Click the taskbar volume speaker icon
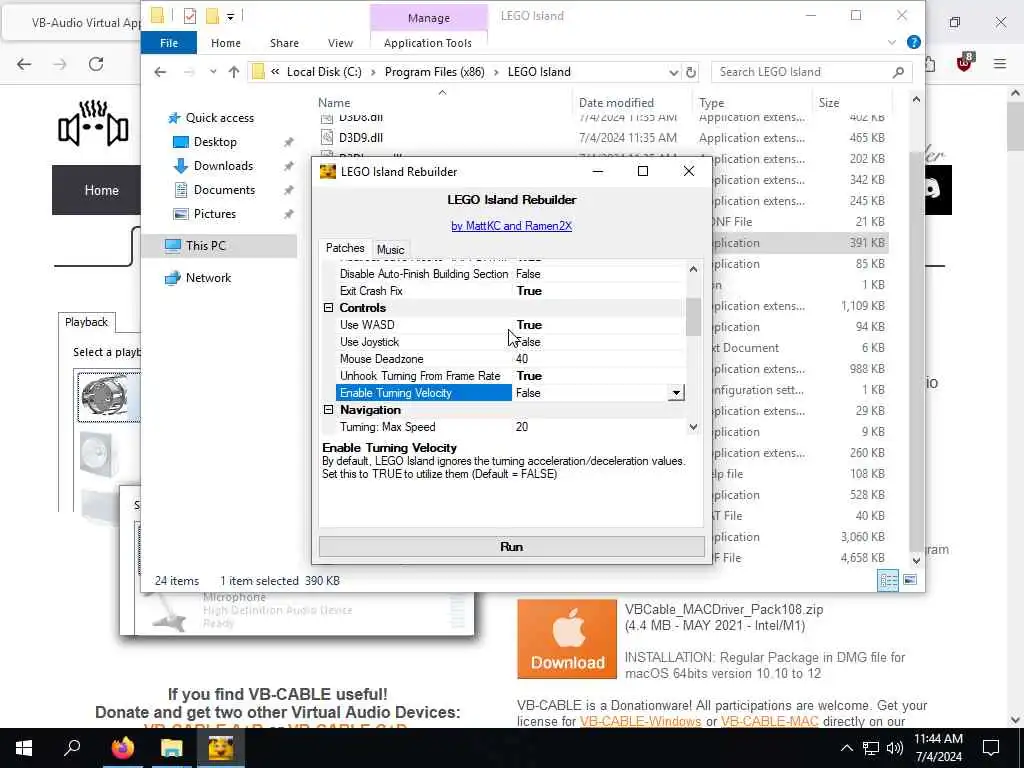The image size is (1024, 768). [x=895, y=748]
